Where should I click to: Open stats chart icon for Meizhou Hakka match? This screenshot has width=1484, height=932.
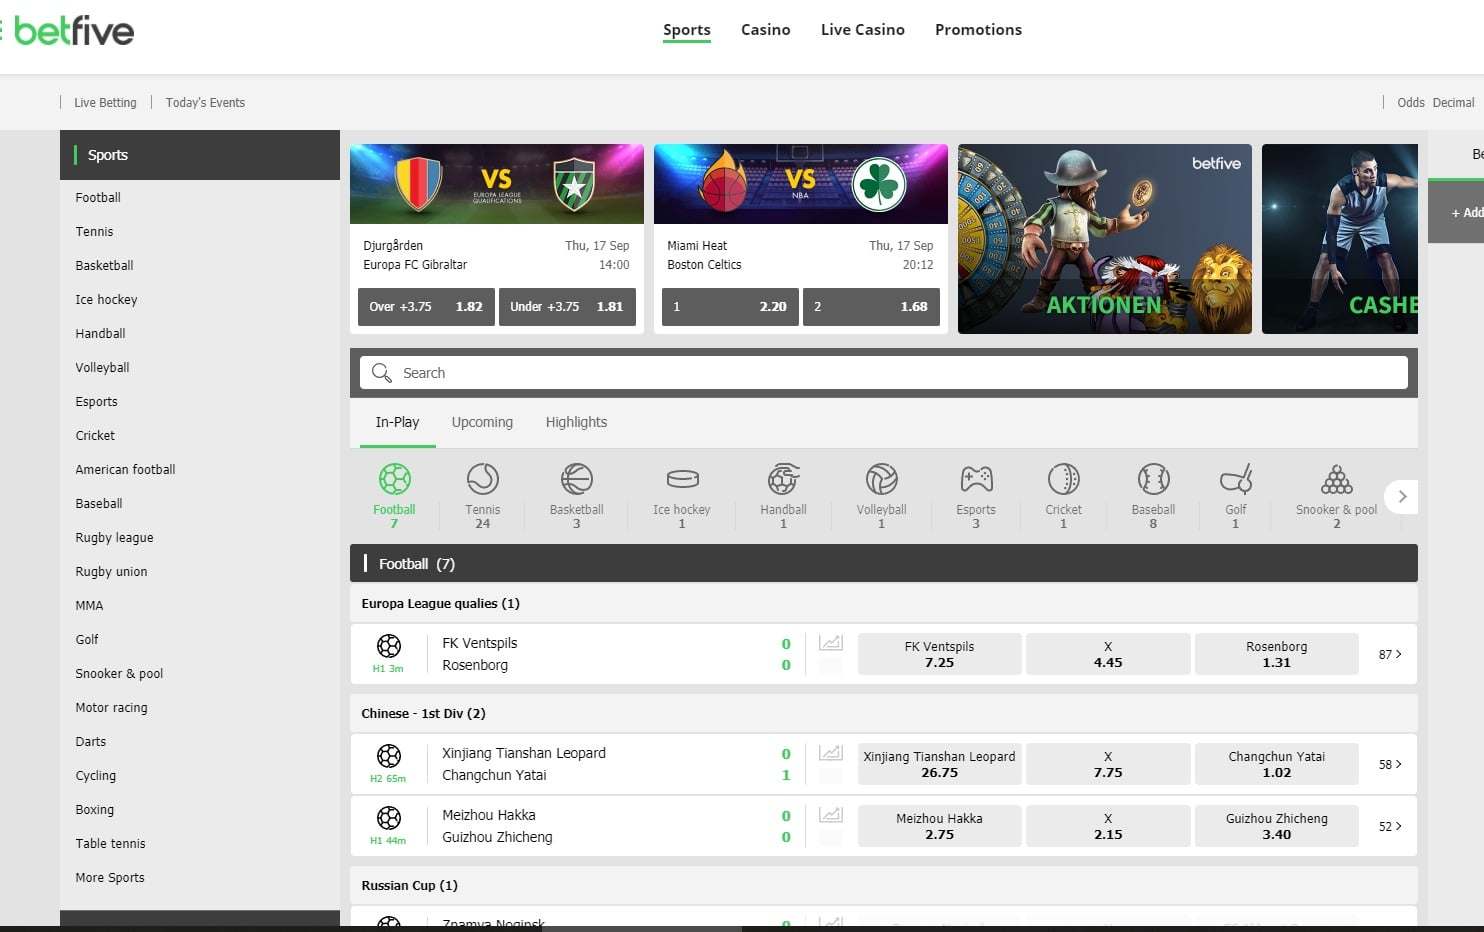click(x=830, y=815)
